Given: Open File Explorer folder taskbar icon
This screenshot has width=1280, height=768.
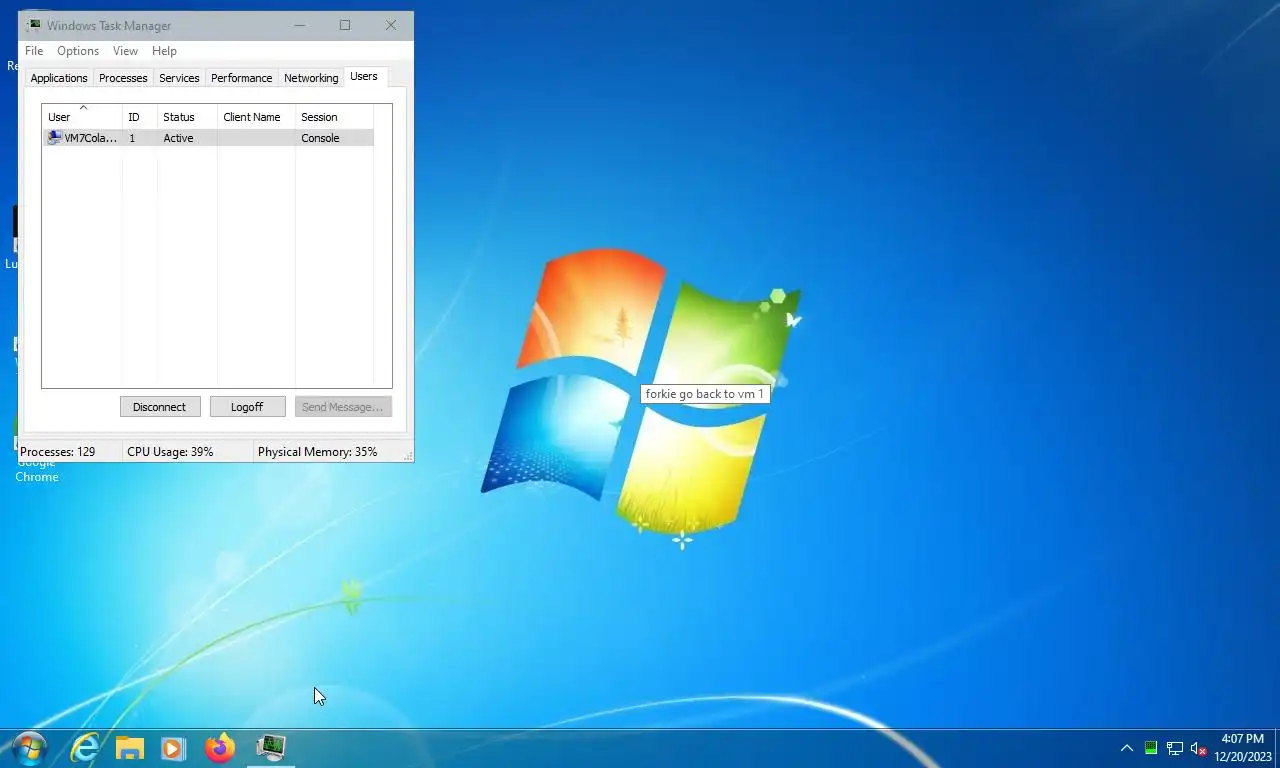Looking at the screenshot, I should click(130, 748).
